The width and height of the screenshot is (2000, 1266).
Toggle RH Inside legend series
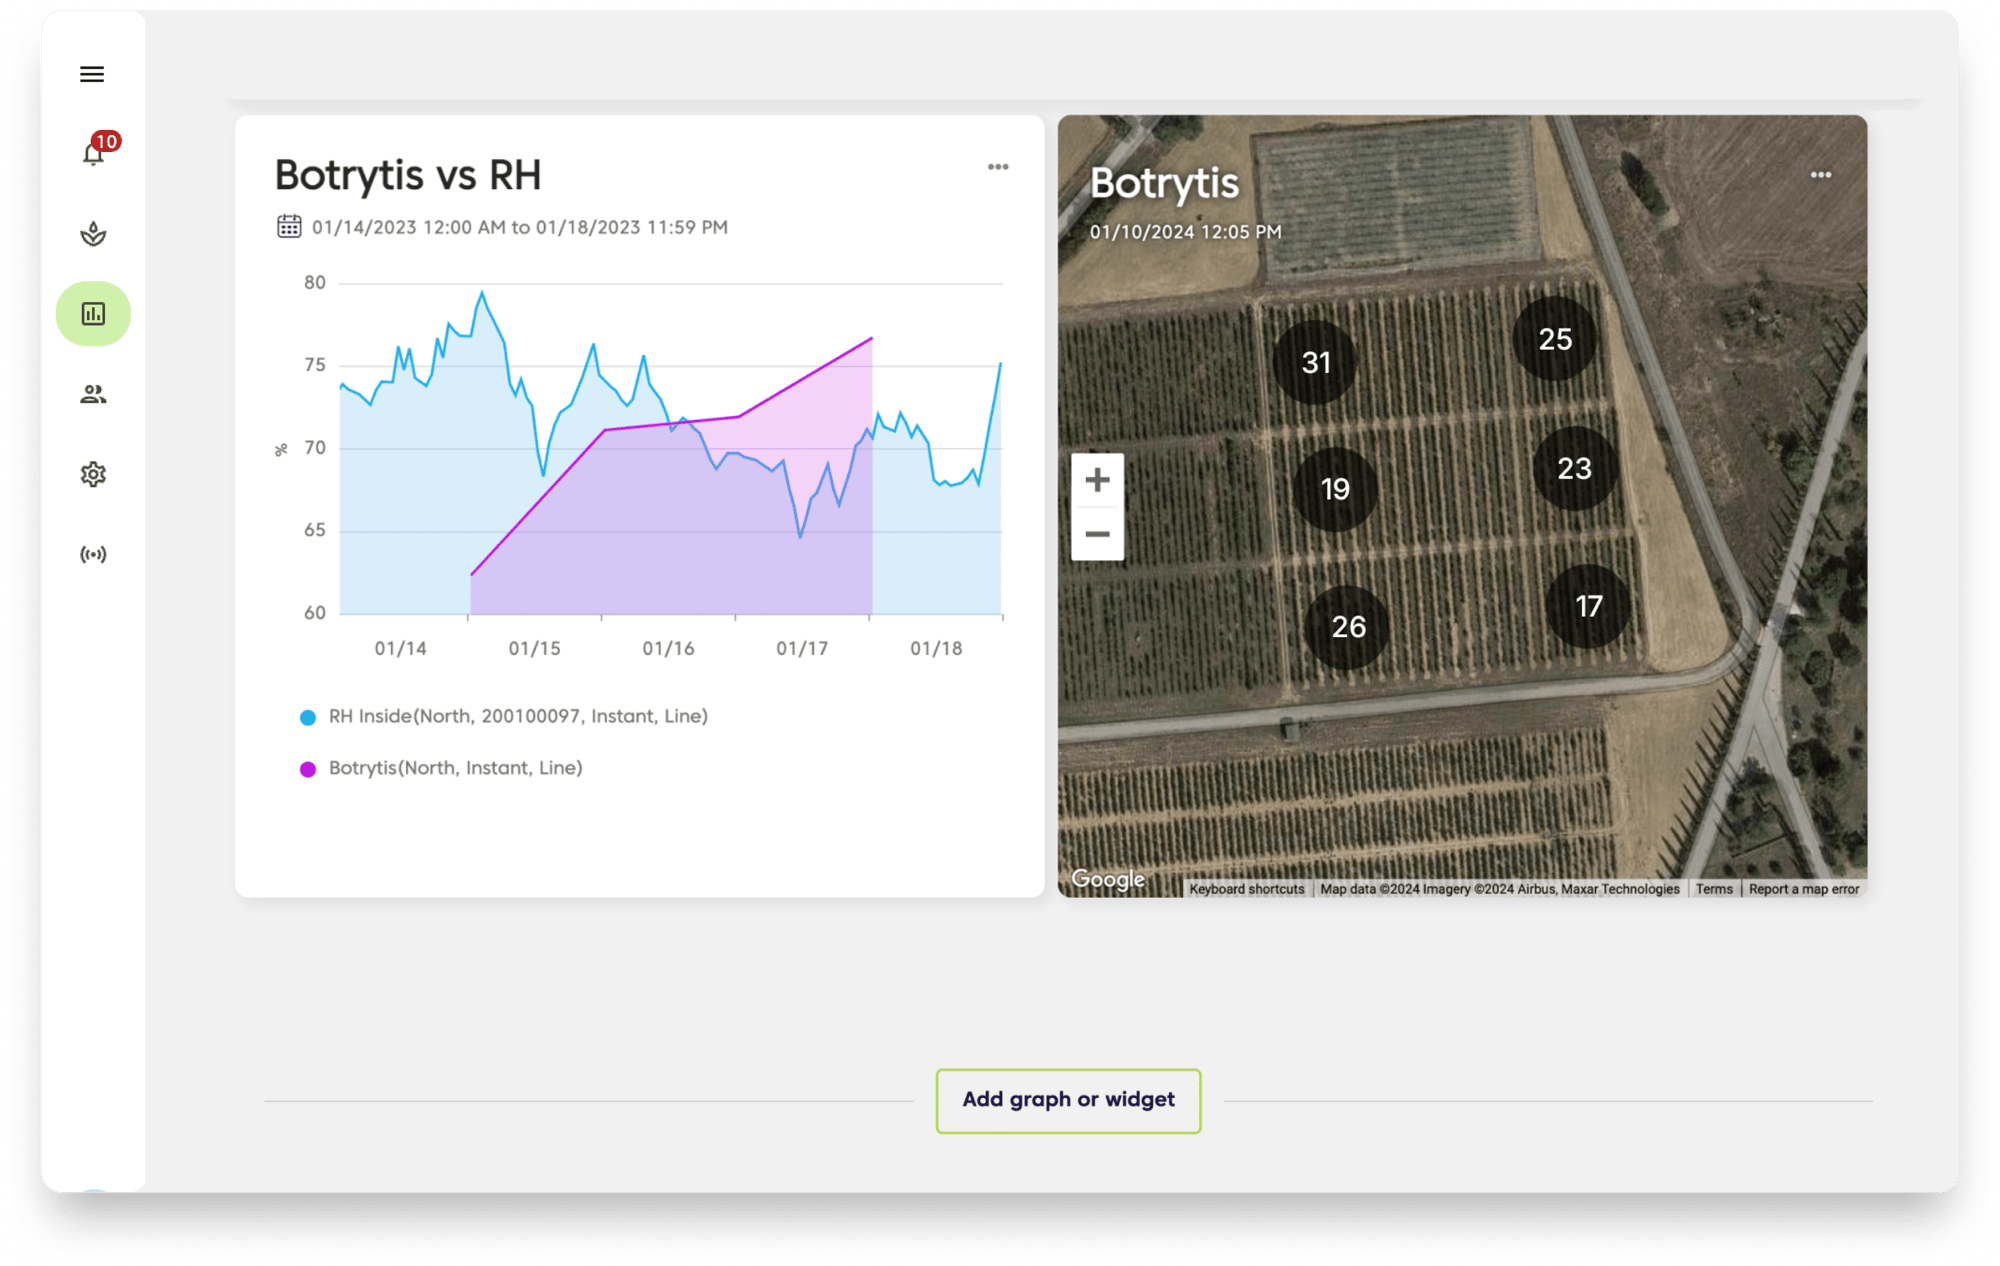(504, 716)
